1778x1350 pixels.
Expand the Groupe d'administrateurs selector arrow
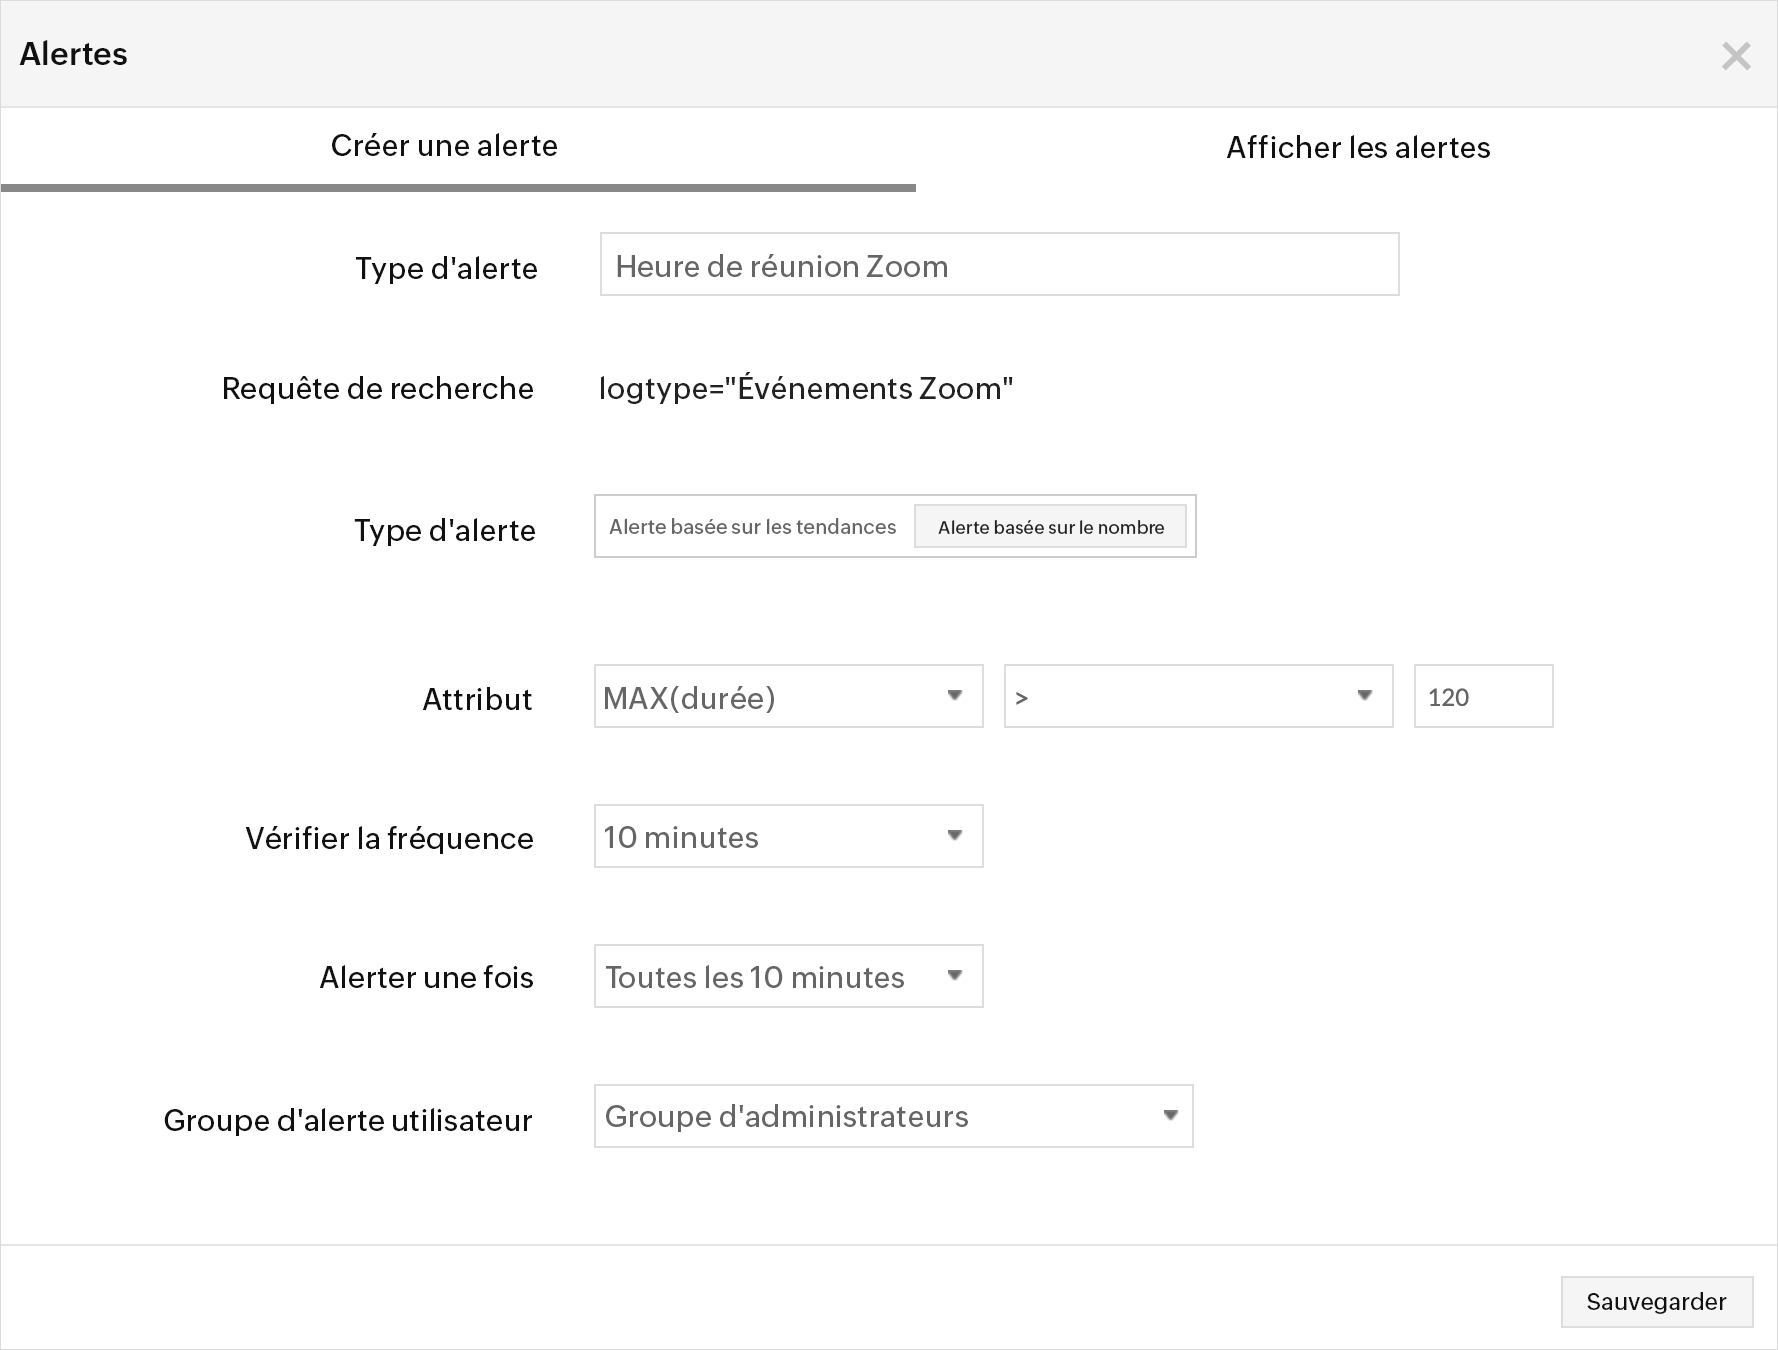click(1170, 1117)
